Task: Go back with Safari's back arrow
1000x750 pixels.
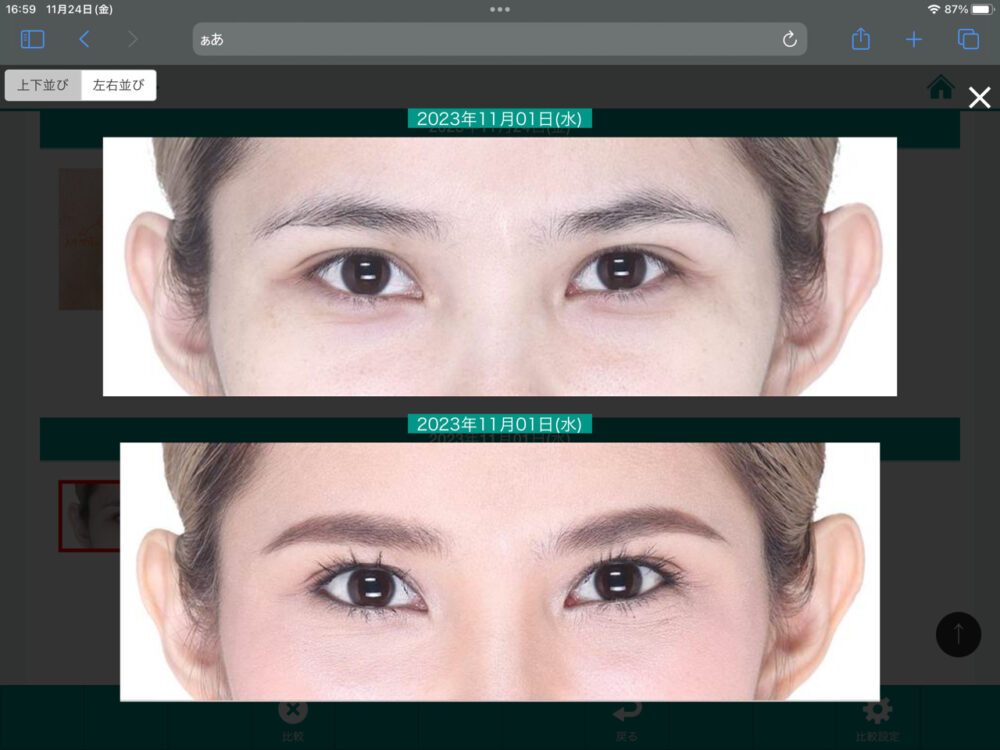Action: (x=84, y=39)
